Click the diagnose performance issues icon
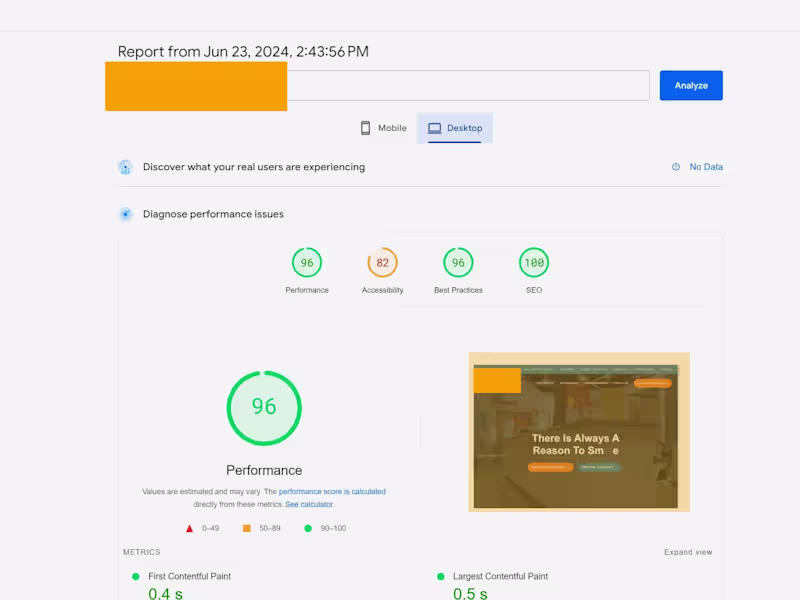 (125, 214)
